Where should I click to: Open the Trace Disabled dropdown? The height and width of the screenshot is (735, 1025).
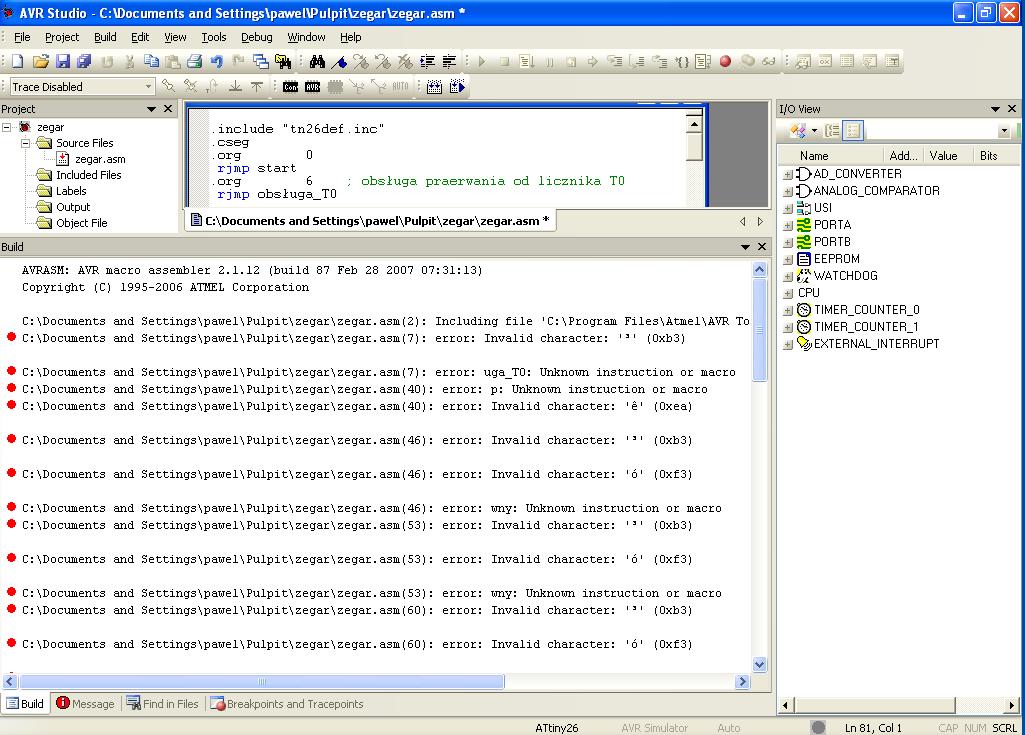[x=149, y=87]
